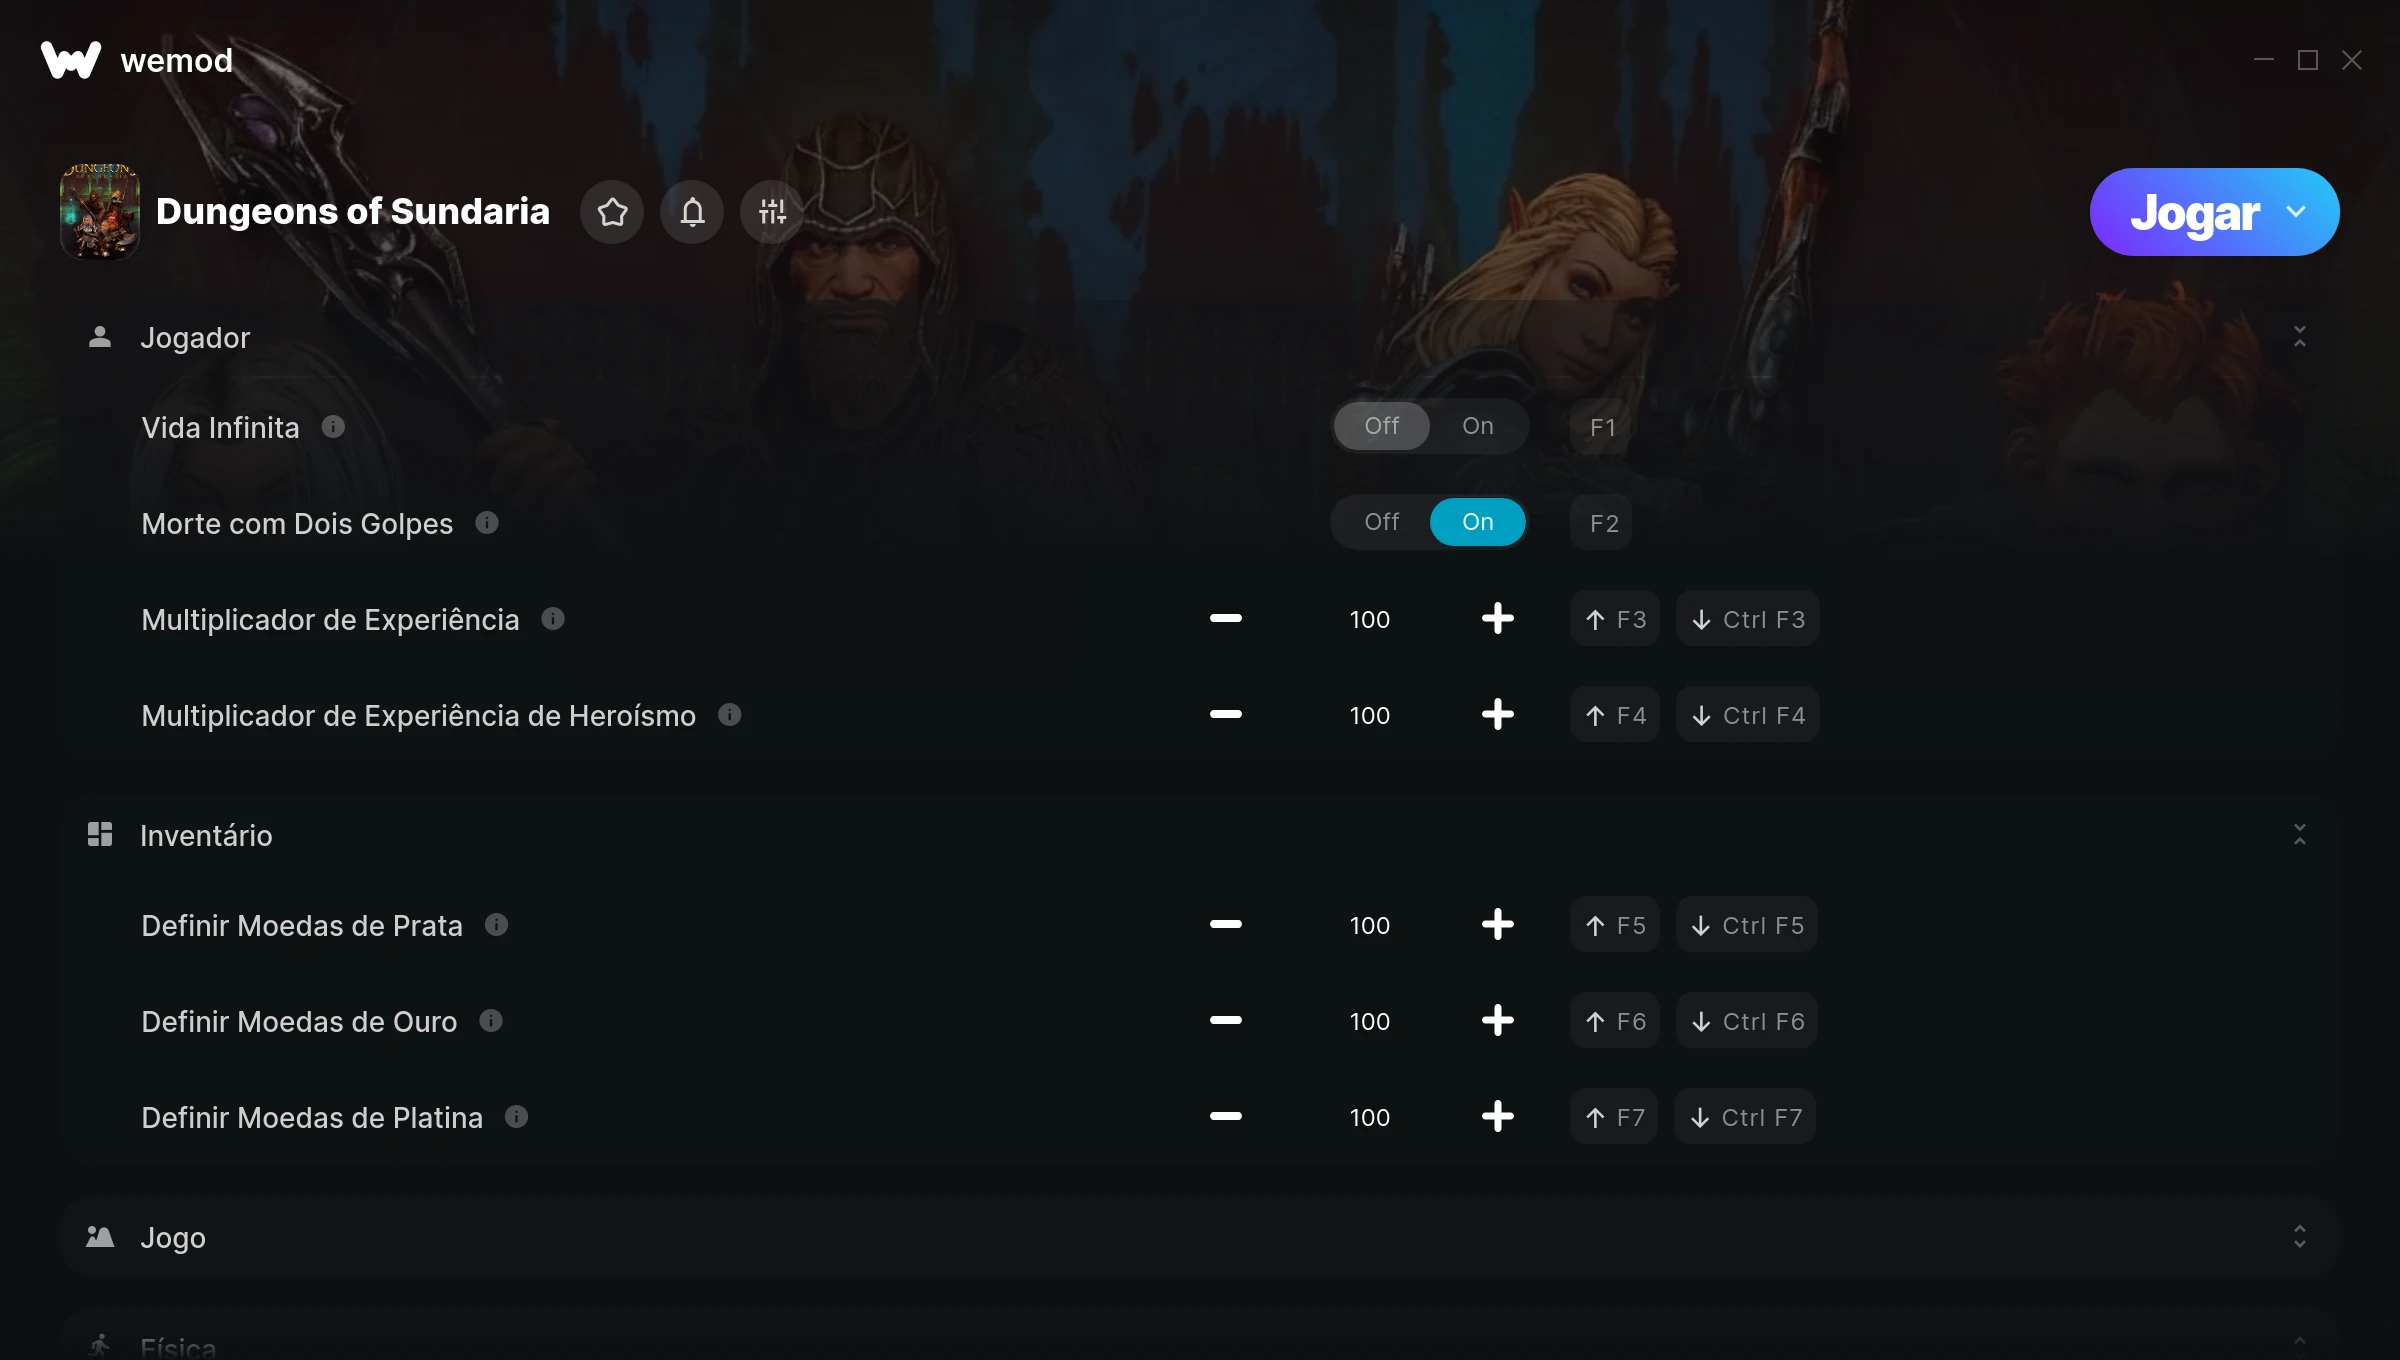Collapse the Inventário section
Image resolution: width=2400 pixels, height=1360 pixels.
pos(2299,835)
